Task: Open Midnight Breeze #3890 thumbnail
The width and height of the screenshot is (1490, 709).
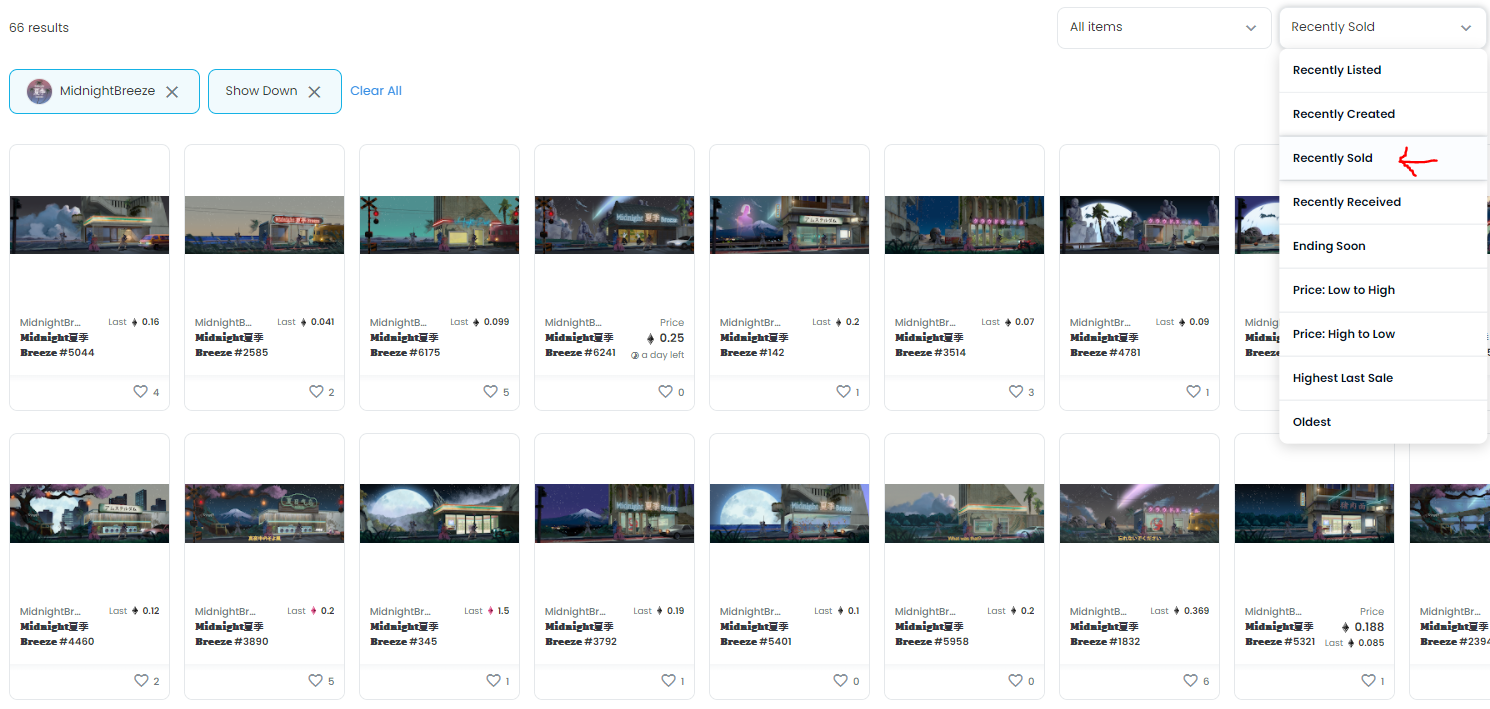Action: click(264, 514)
